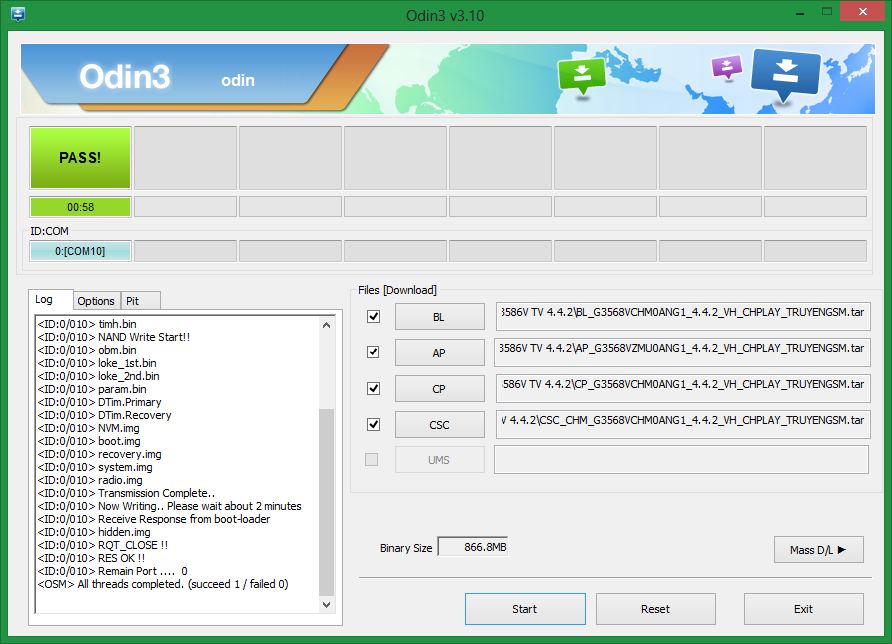
Task: Click the 'Now Writing.. Please wait' log line
Action: point(170,506)
